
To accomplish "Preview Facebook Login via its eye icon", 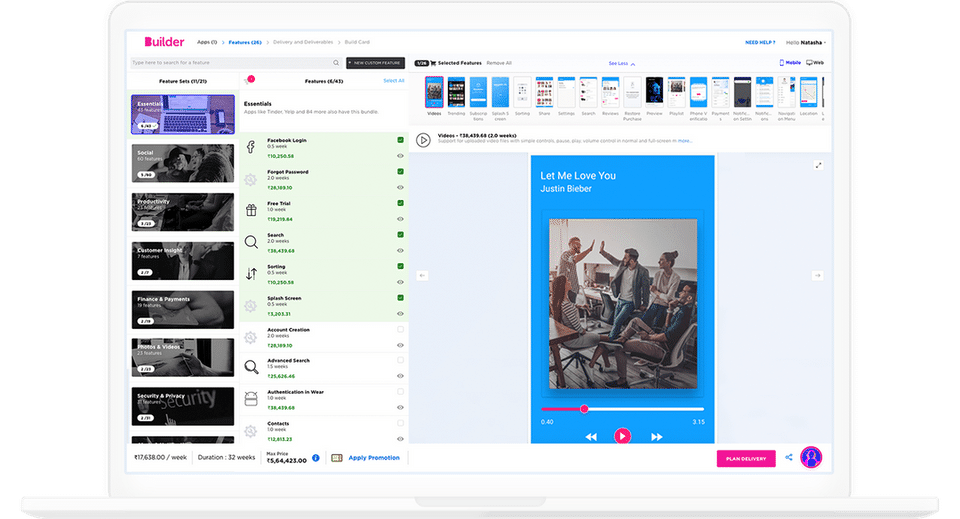I will tap(400, 156).
